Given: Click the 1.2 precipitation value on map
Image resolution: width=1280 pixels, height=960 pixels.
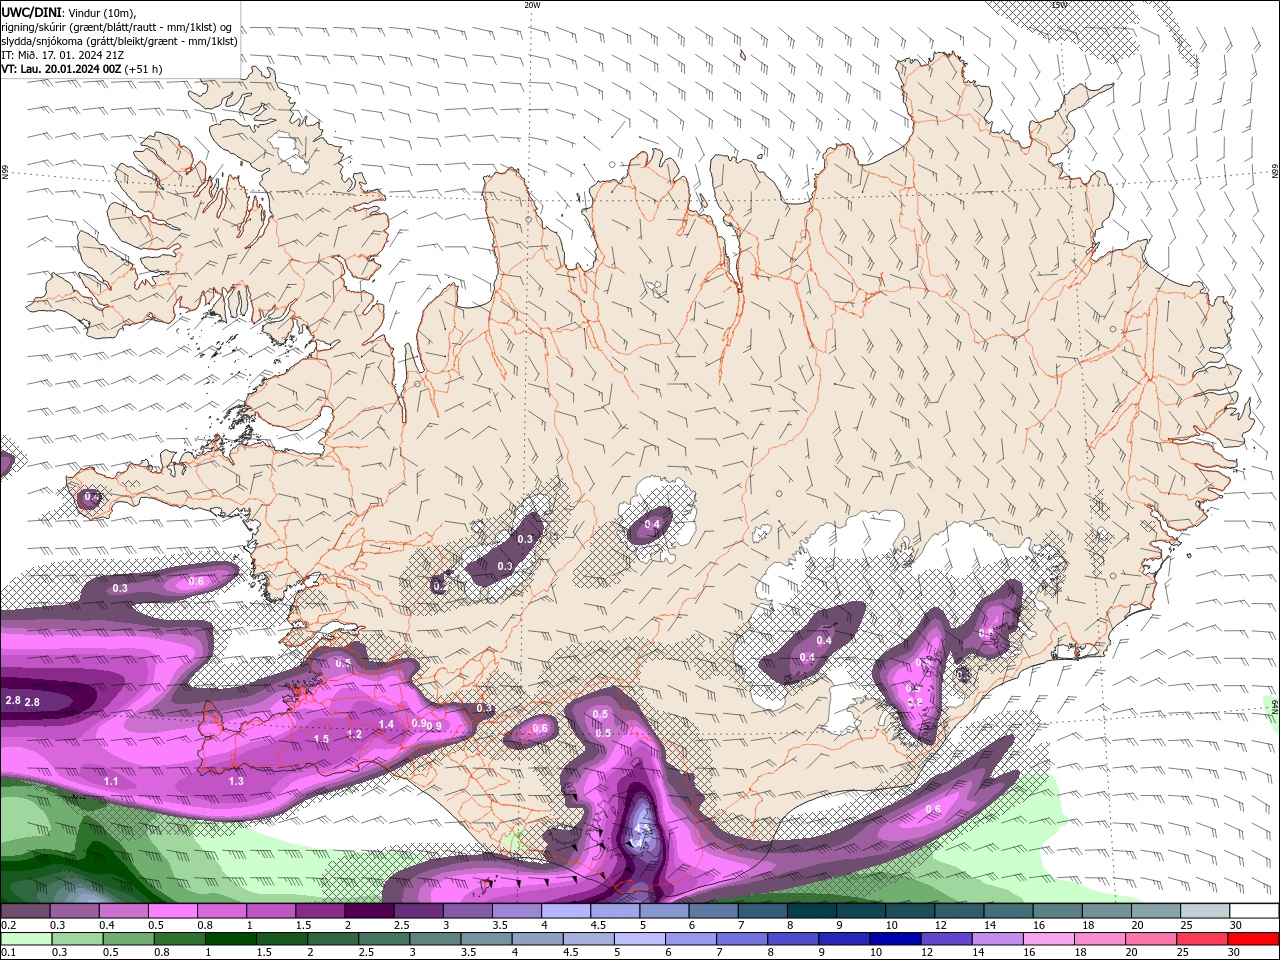Looking at the screenshot, I should pos(354,734).
